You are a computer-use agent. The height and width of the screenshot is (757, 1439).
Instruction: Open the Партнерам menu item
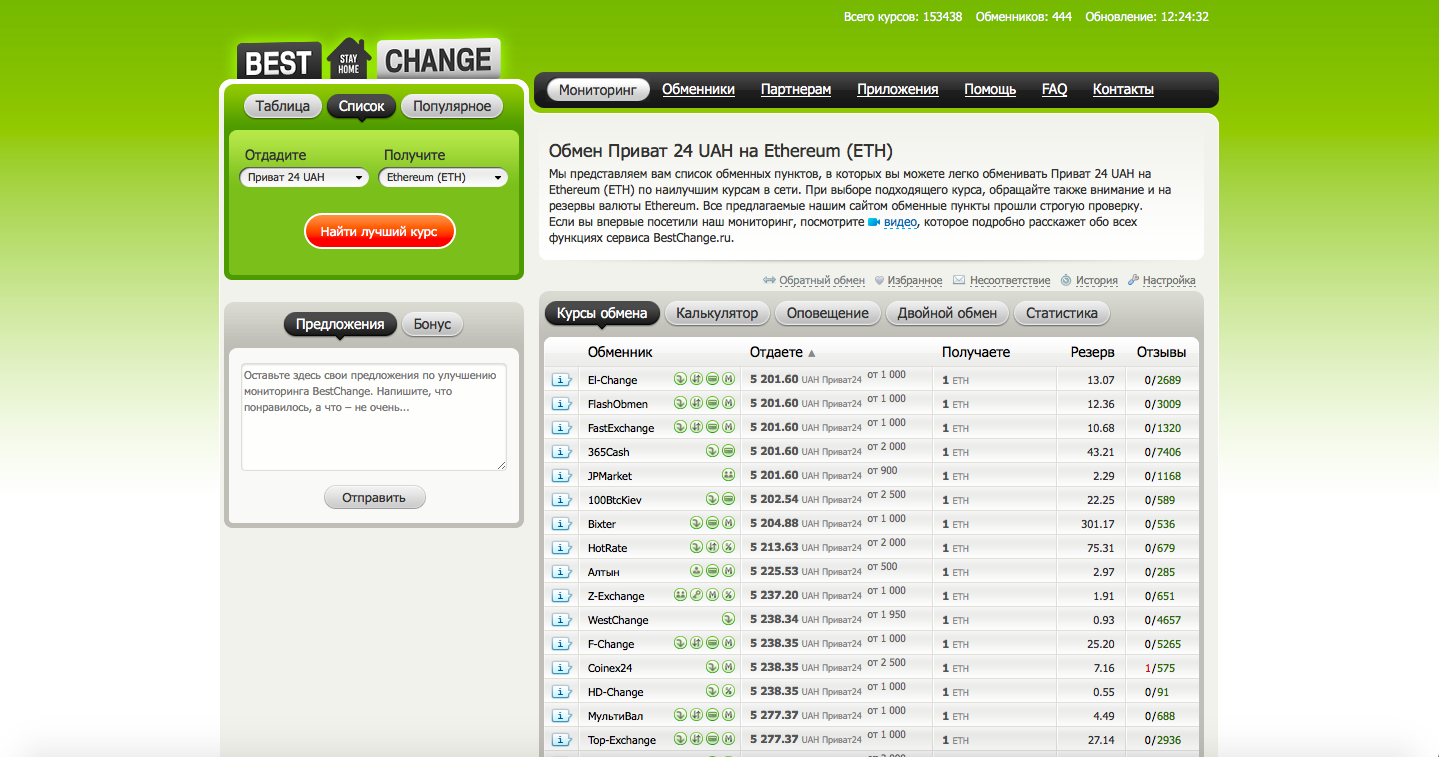(x=796, y=90)
